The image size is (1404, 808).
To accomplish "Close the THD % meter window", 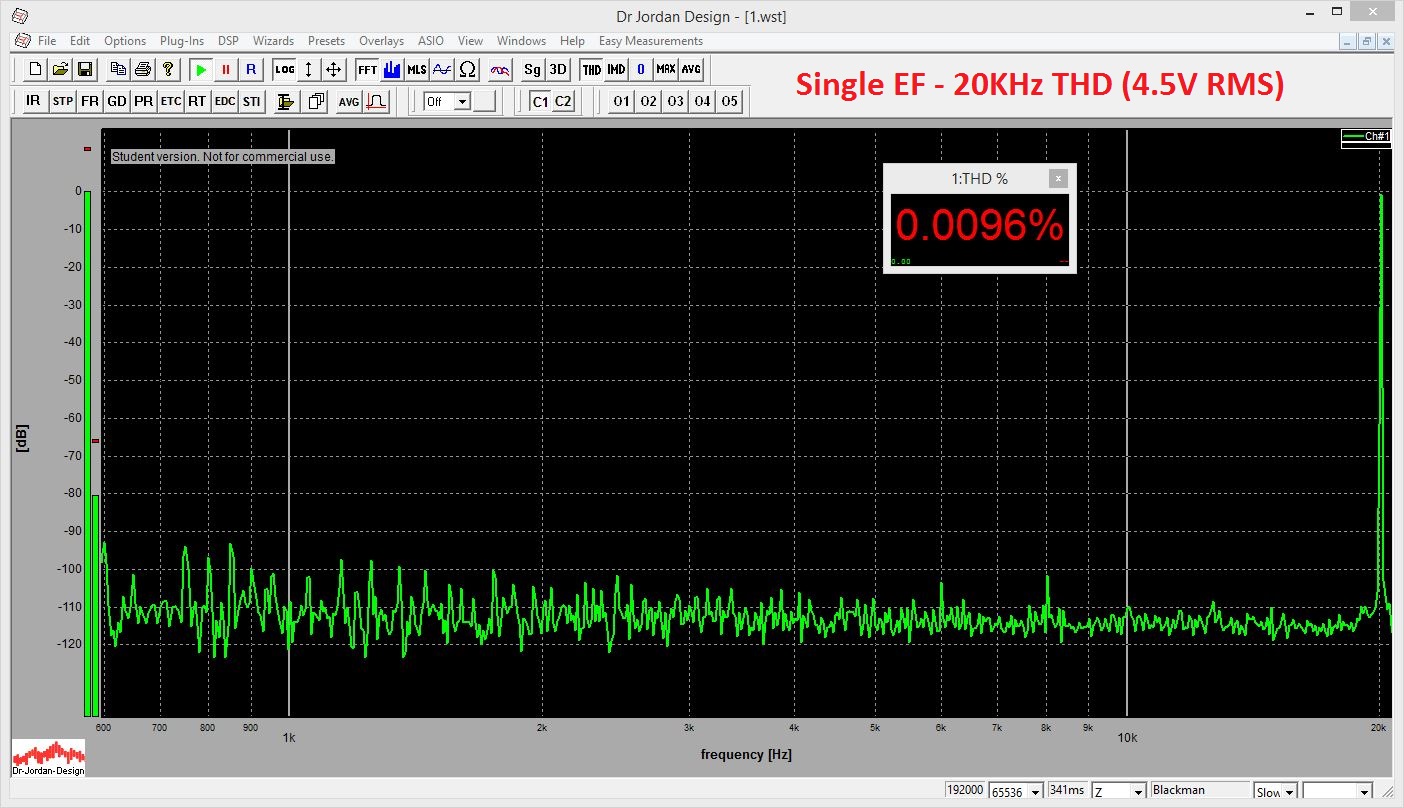I will coord(1058,178).
